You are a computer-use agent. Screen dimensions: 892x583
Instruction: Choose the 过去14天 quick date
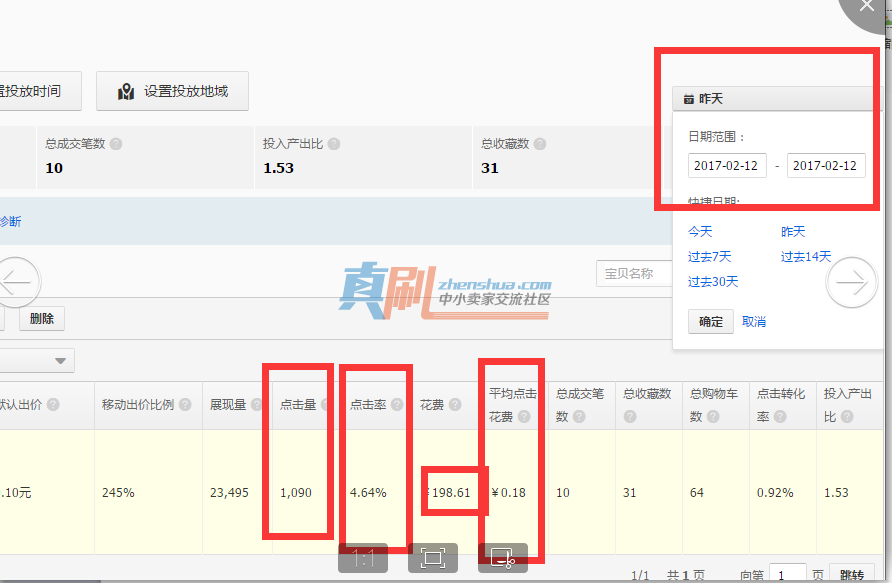point(806,257)
